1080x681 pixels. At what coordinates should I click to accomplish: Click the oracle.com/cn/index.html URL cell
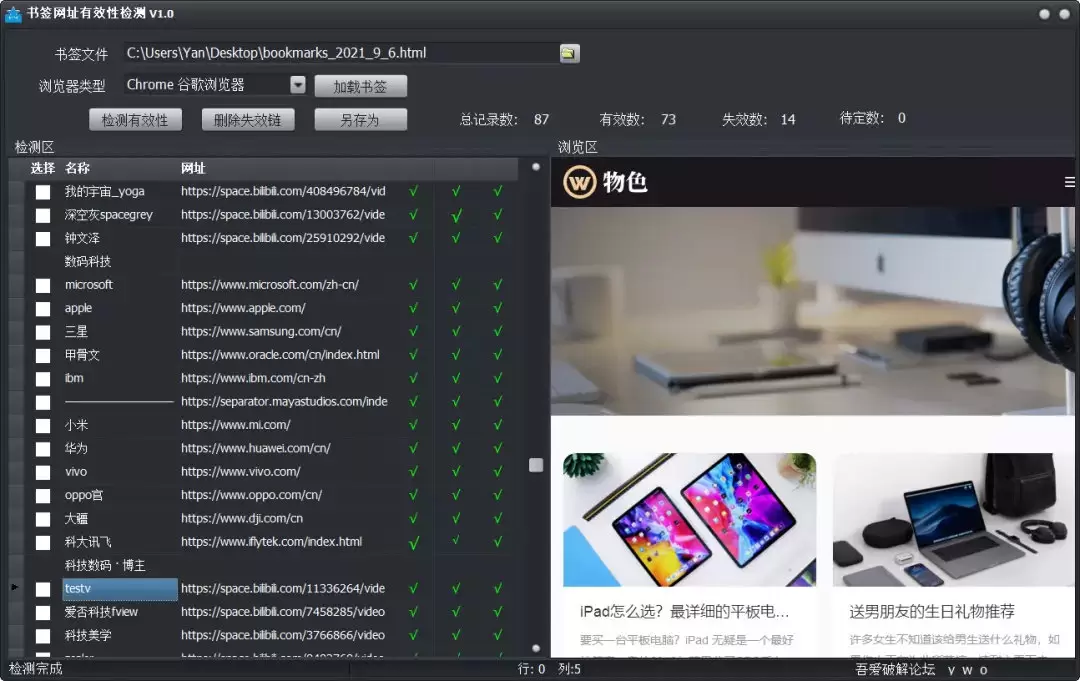(x=280, y=355)
